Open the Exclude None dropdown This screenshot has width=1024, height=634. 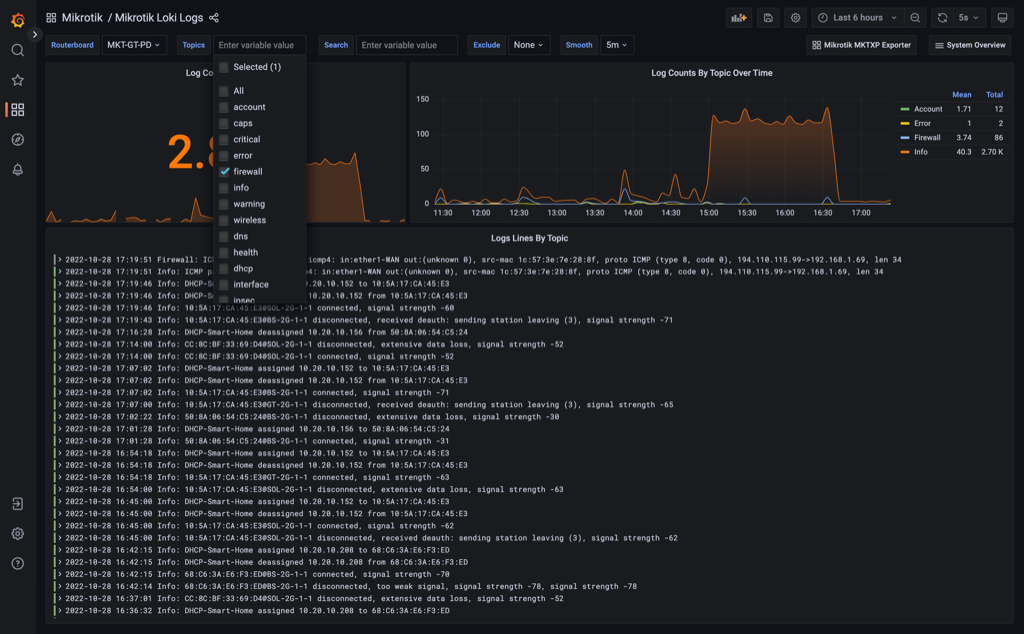pyautogui.click(x=528, y=45)
